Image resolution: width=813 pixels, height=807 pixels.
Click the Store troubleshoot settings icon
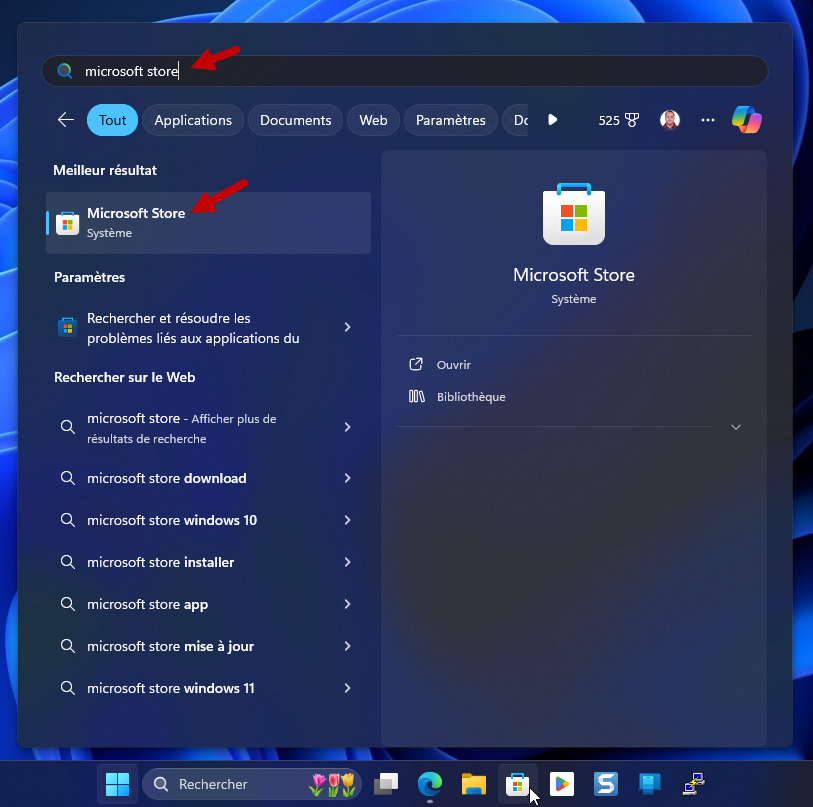tap(67, 327)
